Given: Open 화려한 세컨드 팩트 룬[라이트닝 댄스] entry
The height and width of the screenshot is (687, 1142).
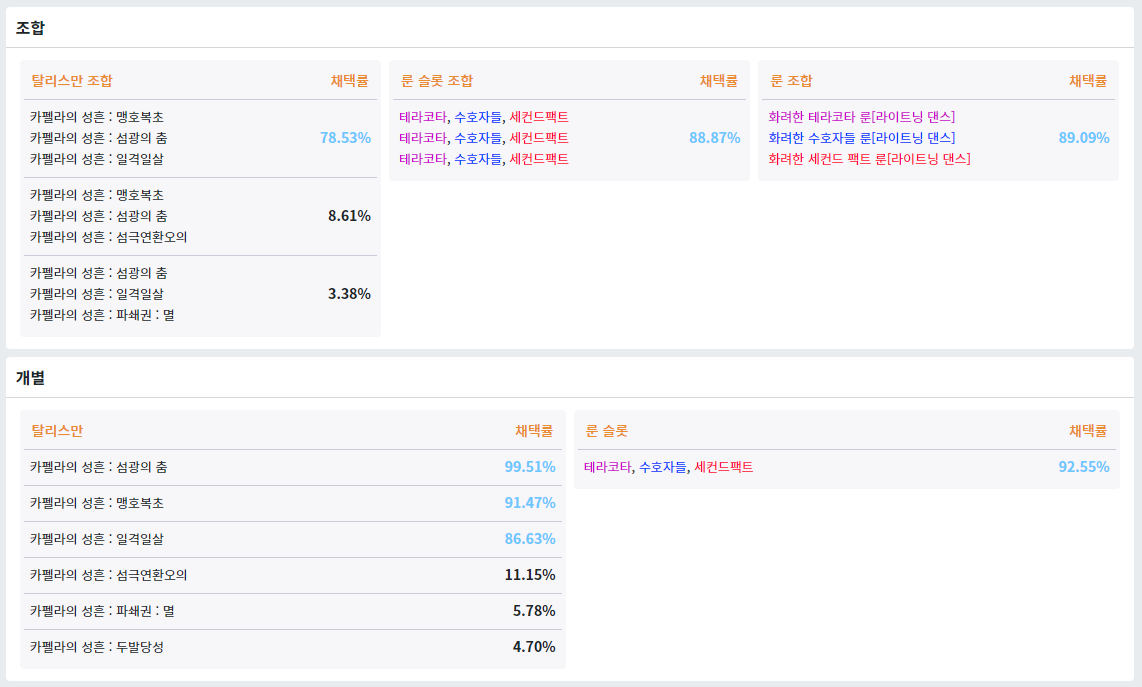Looking at the screenshot, I should (869, 159).
